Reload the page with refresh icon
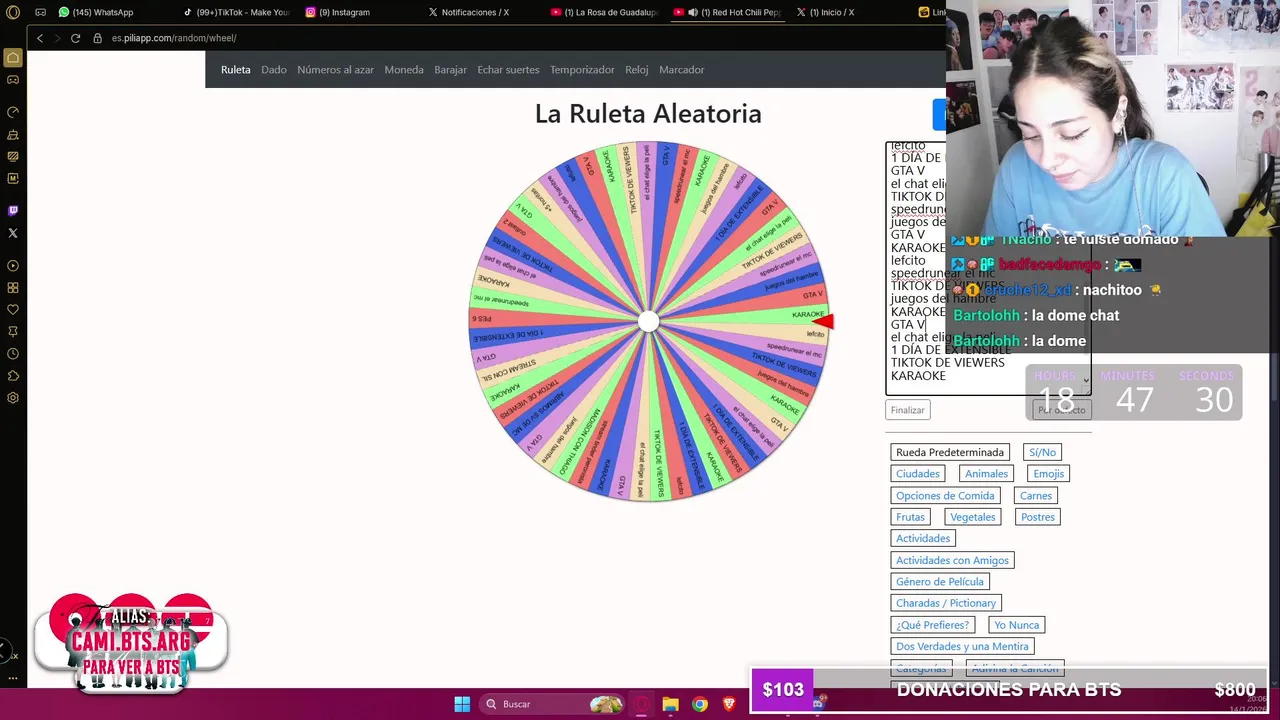The image size is (1280, 720). 75,38
